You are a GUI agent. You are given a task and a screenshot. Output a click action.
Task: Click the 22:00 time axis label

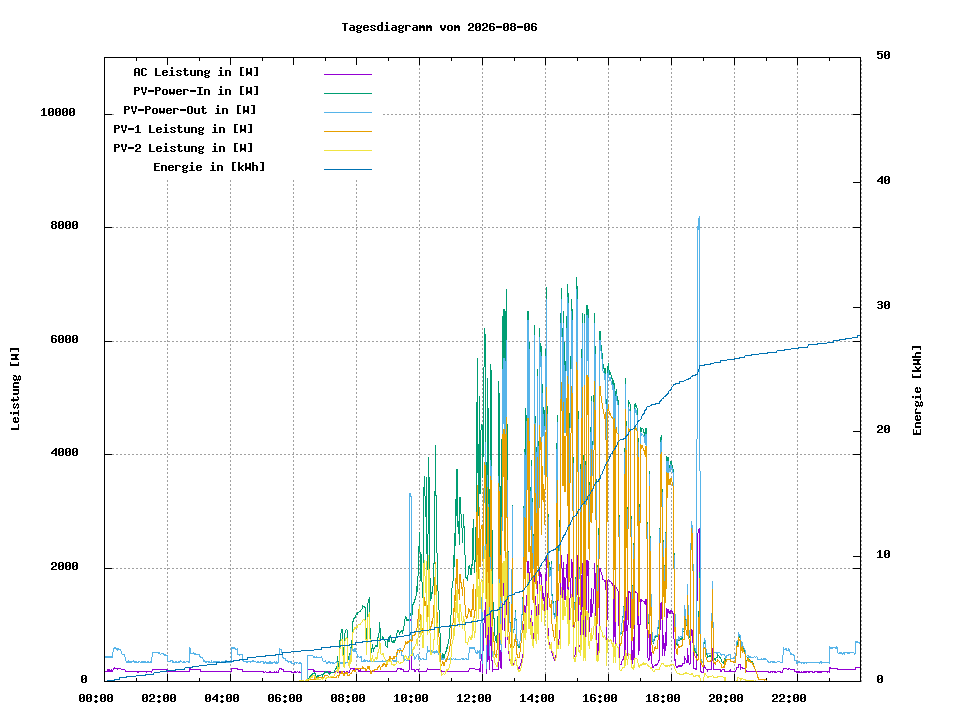pyautogui.click(x=789, y=699)
